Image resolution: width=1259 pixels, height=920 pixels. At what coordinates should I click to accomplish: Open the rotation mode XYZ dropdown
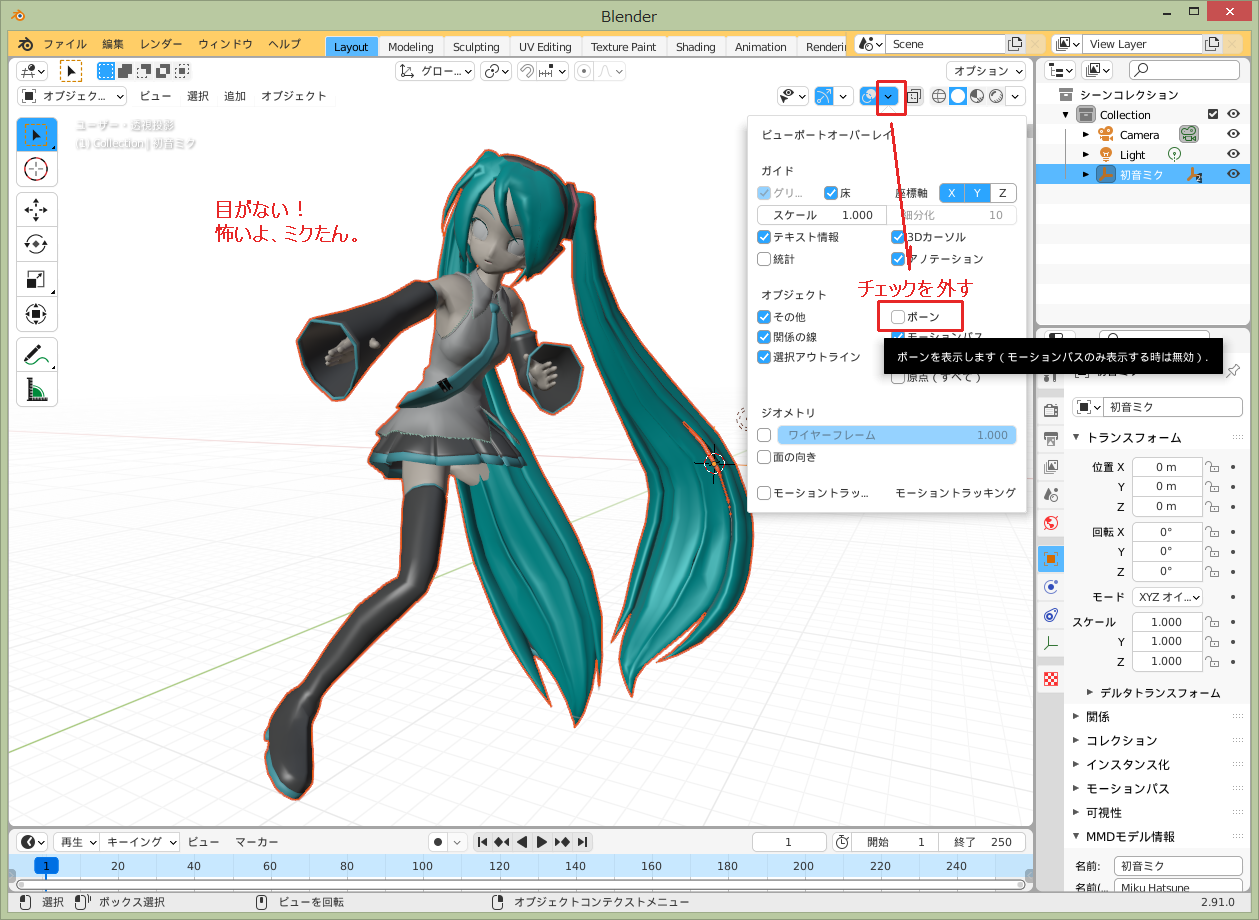[1168, 597]
